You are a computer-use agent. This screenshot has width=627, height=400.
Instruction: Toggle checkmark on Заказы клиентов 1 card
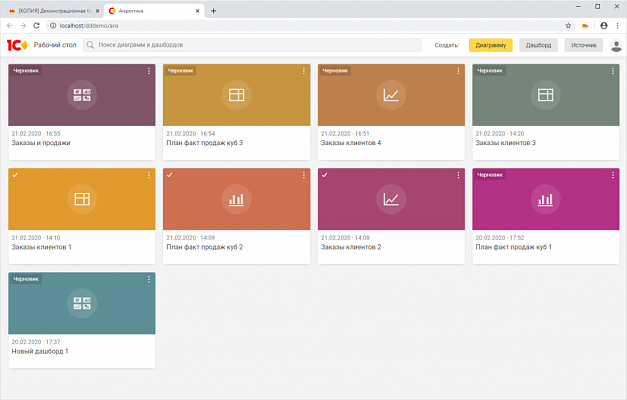tap(14, 174)
